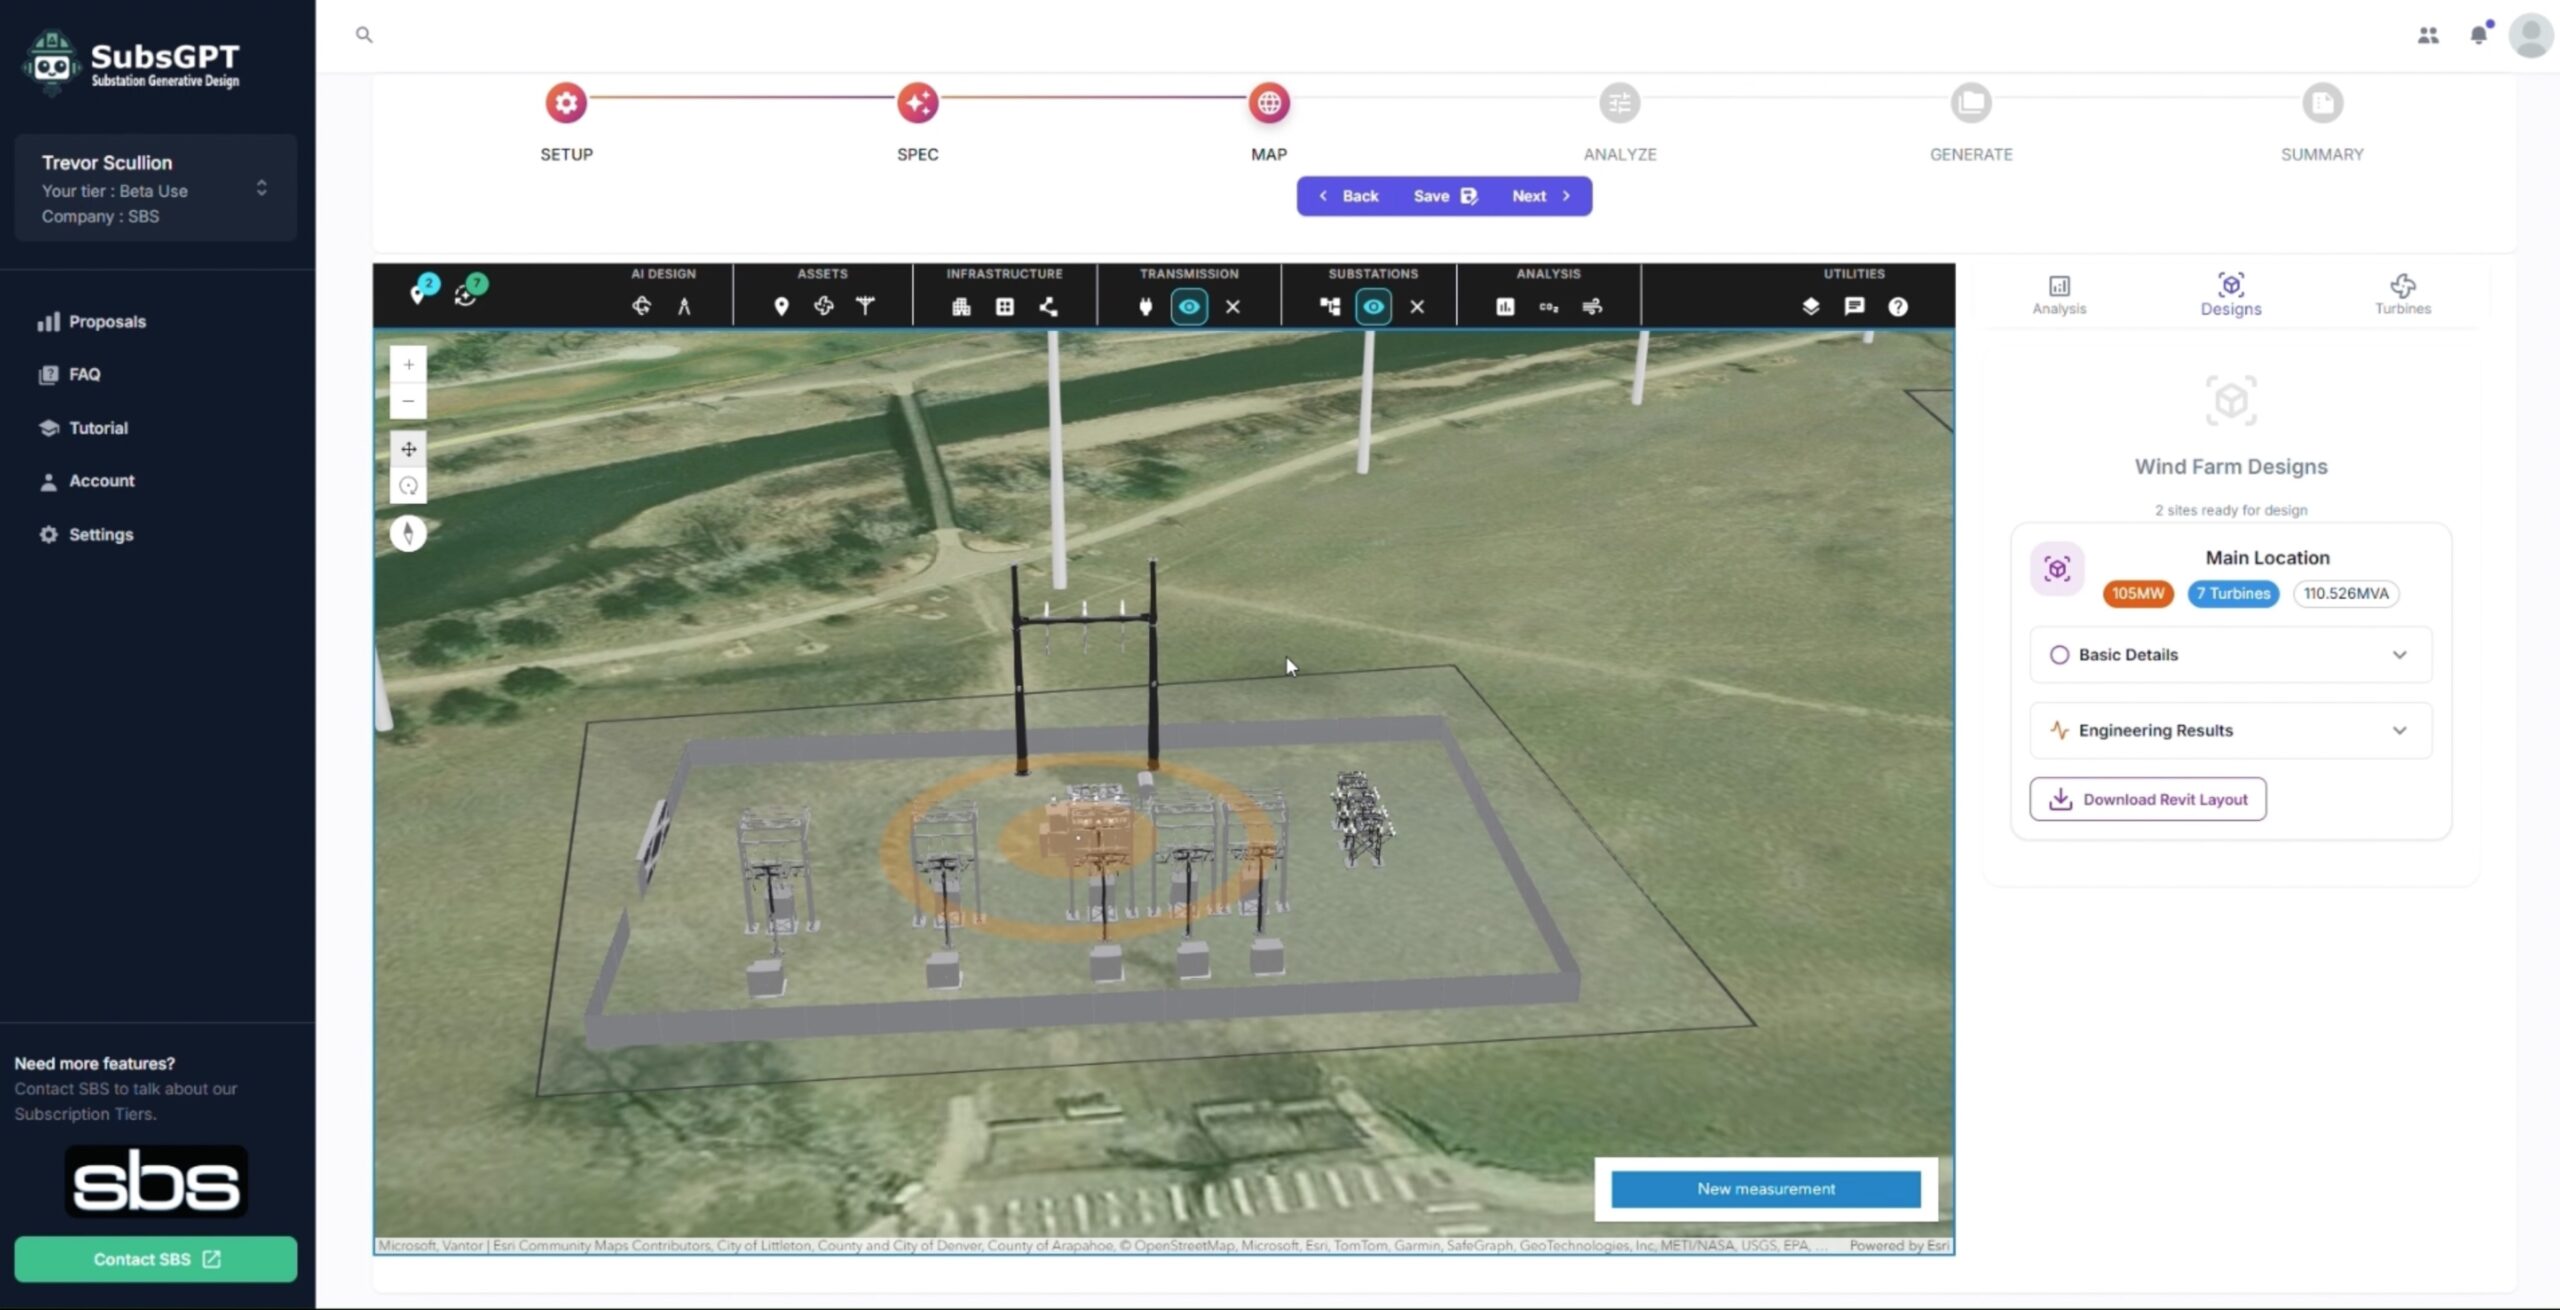Click the New measurement button
This screenshot has height=1310, width=2560.
[1765, 1189]
